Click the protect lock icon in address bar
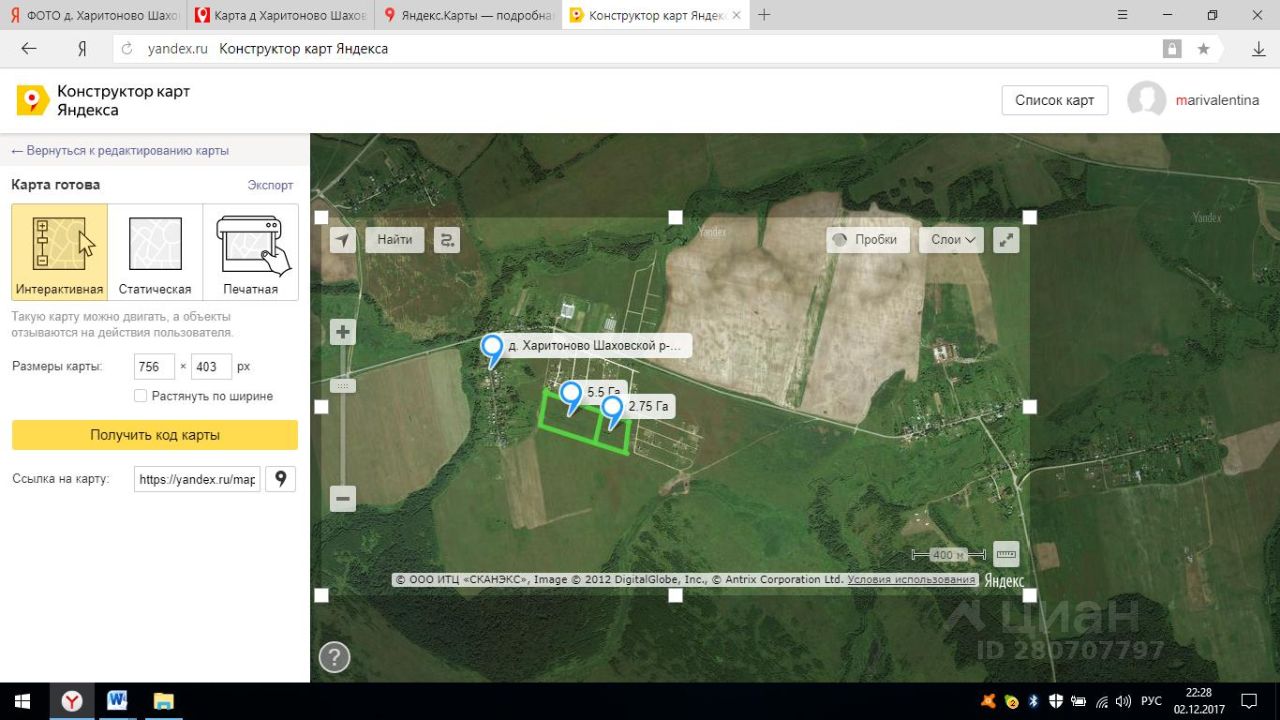Screen dimensions: 1280x720 coord(1172,49)
